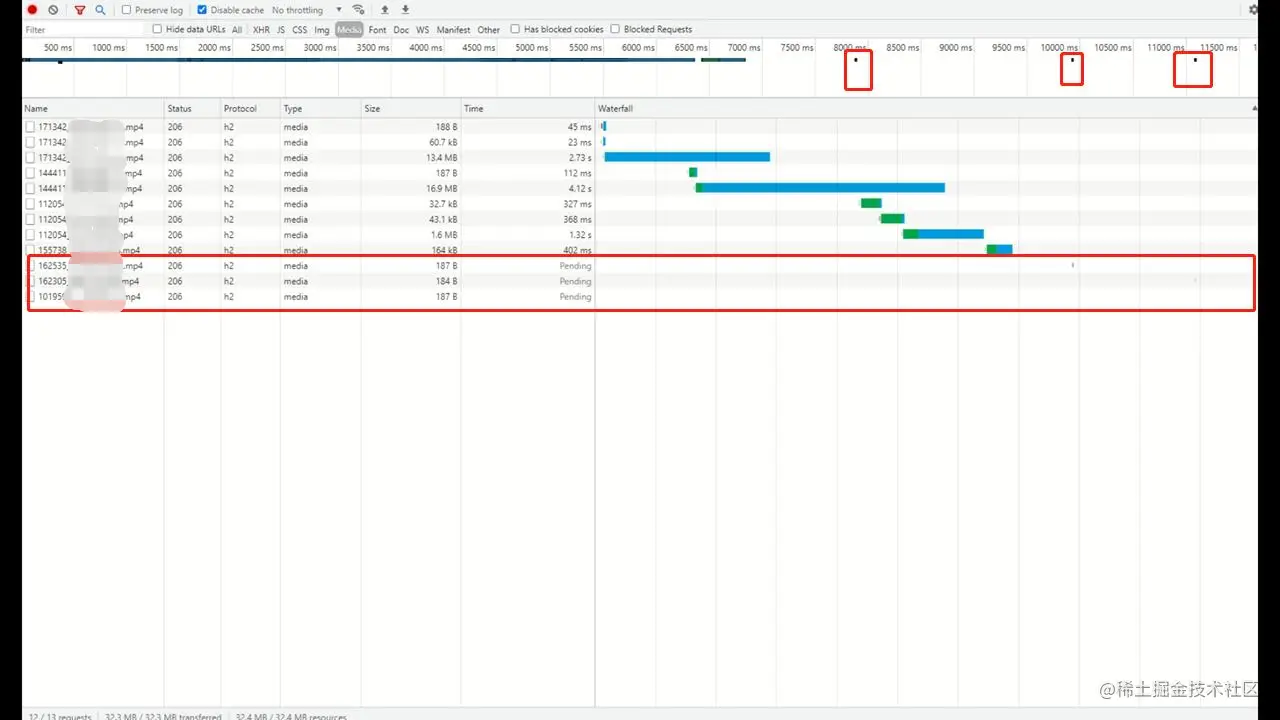The width and height of the screenshot is (1280, 720).
Task: Sort requests by Status column
Action: pos(192,108)
